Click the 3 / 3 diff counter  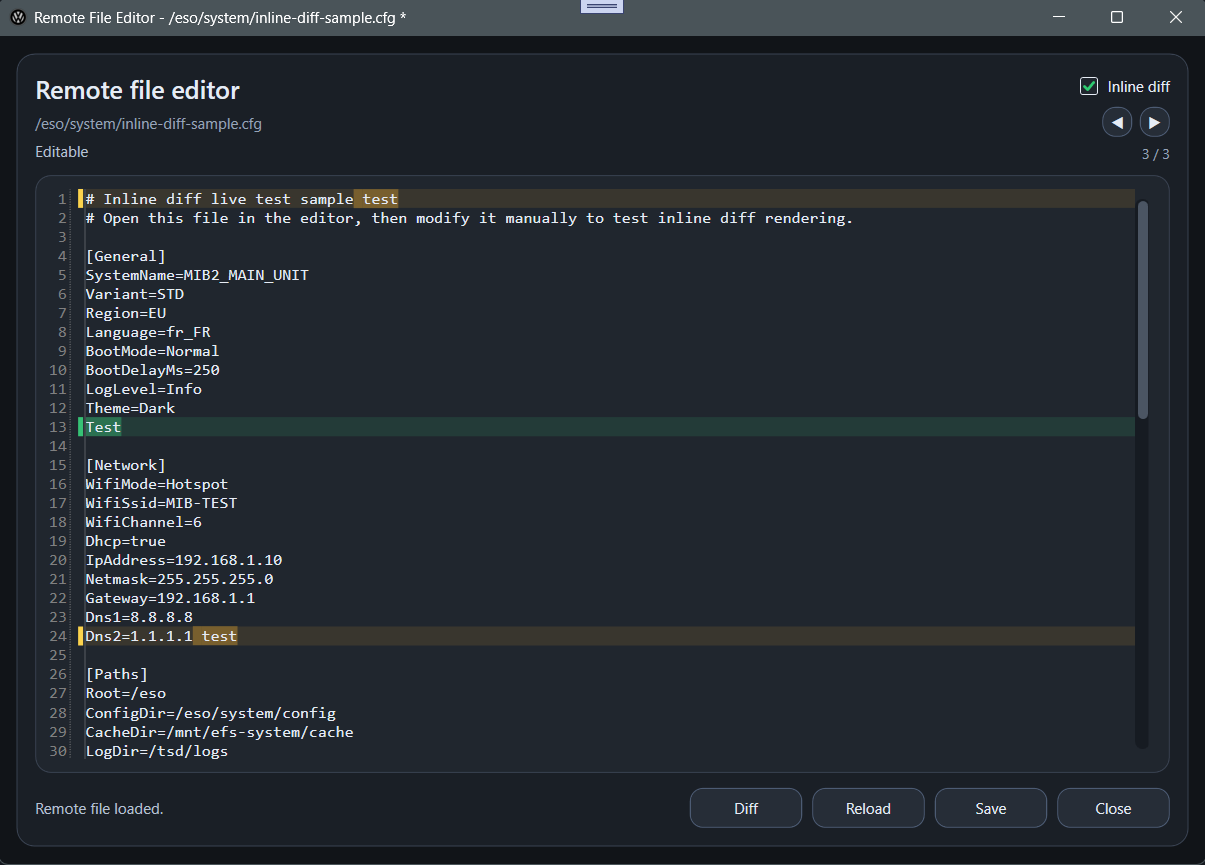[x=1154, y=154]
